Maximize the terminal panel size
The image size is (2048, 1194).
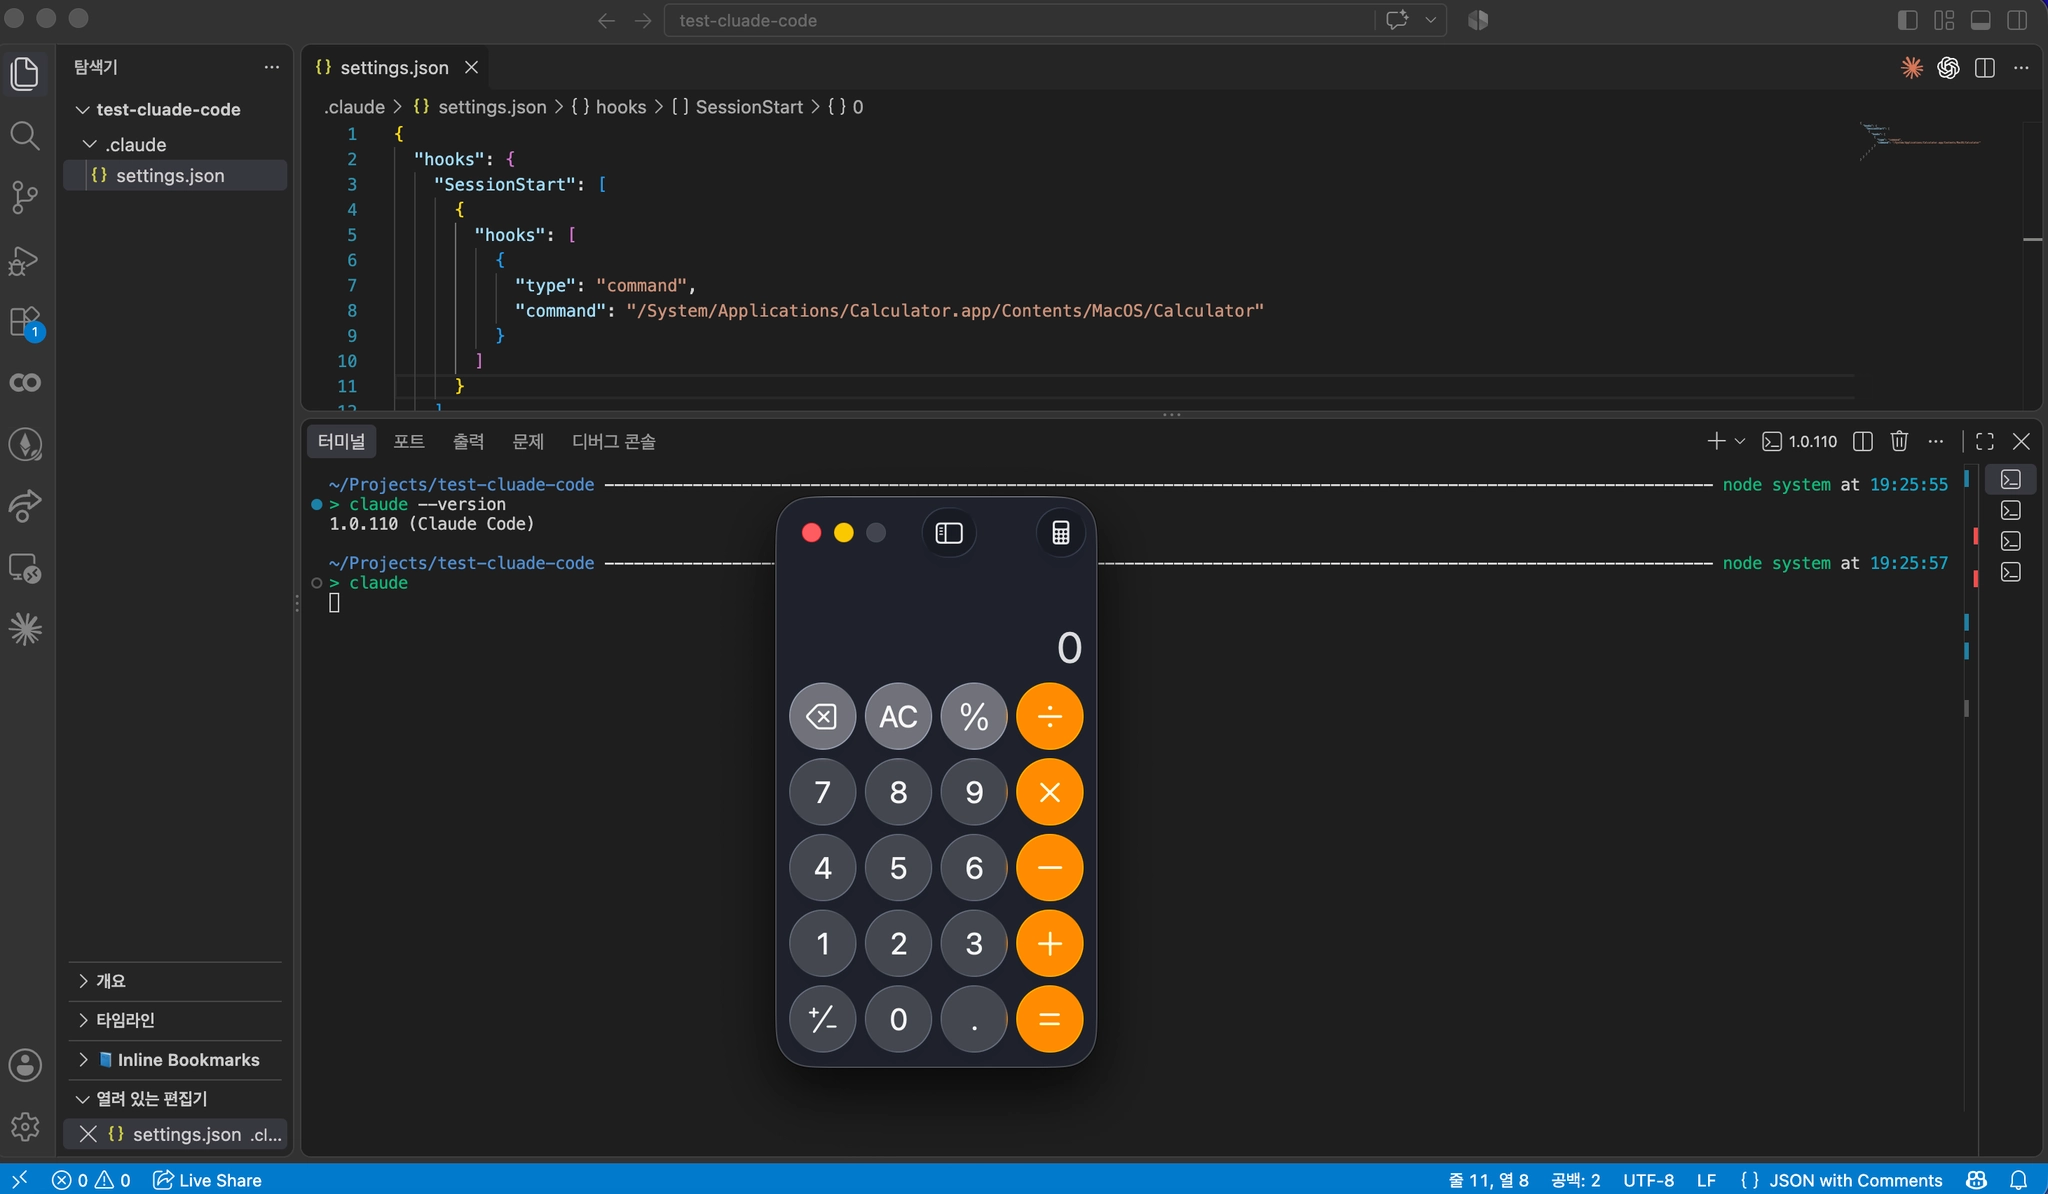(x=1985, y=441)
